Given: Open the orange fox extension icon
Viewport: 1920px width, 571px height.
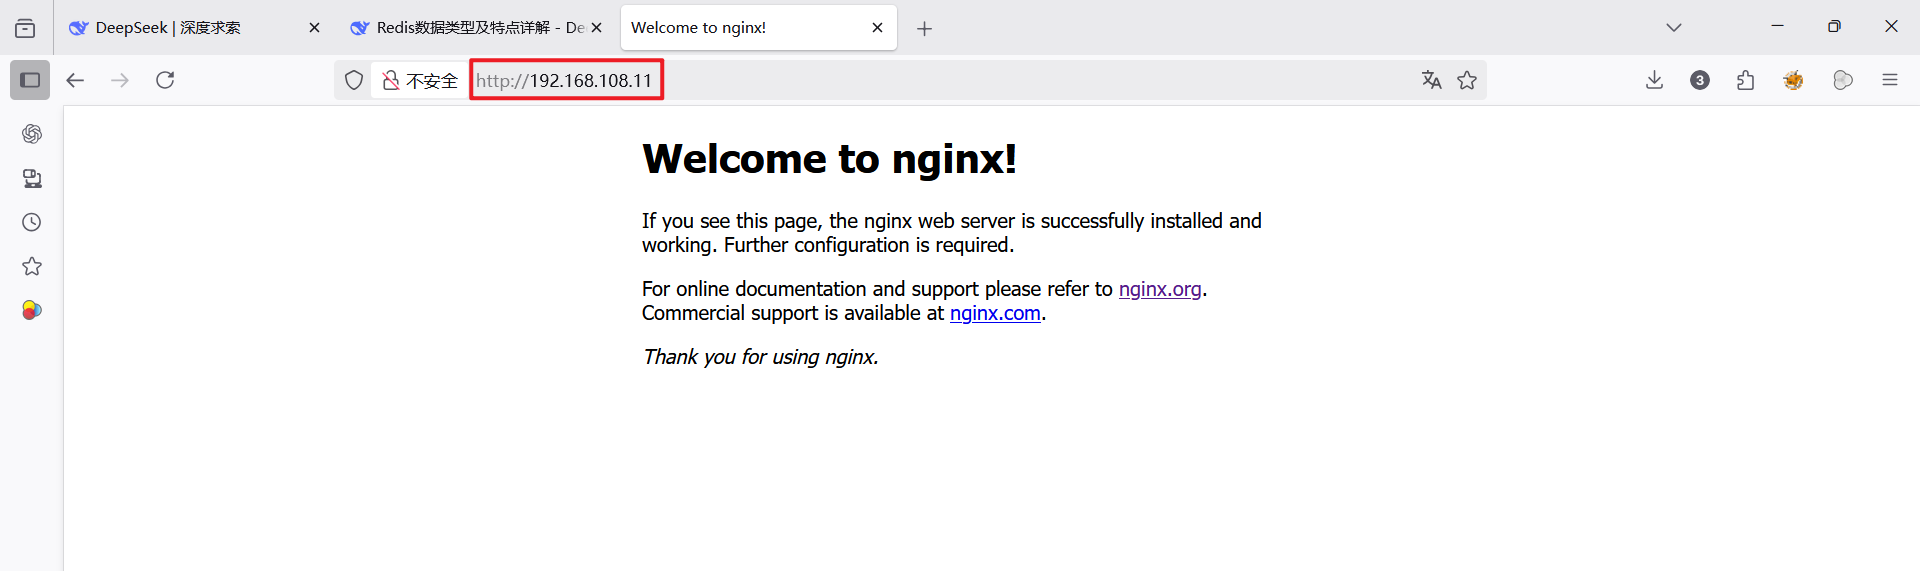Looking at the screenshot, I should point(1793,80).
